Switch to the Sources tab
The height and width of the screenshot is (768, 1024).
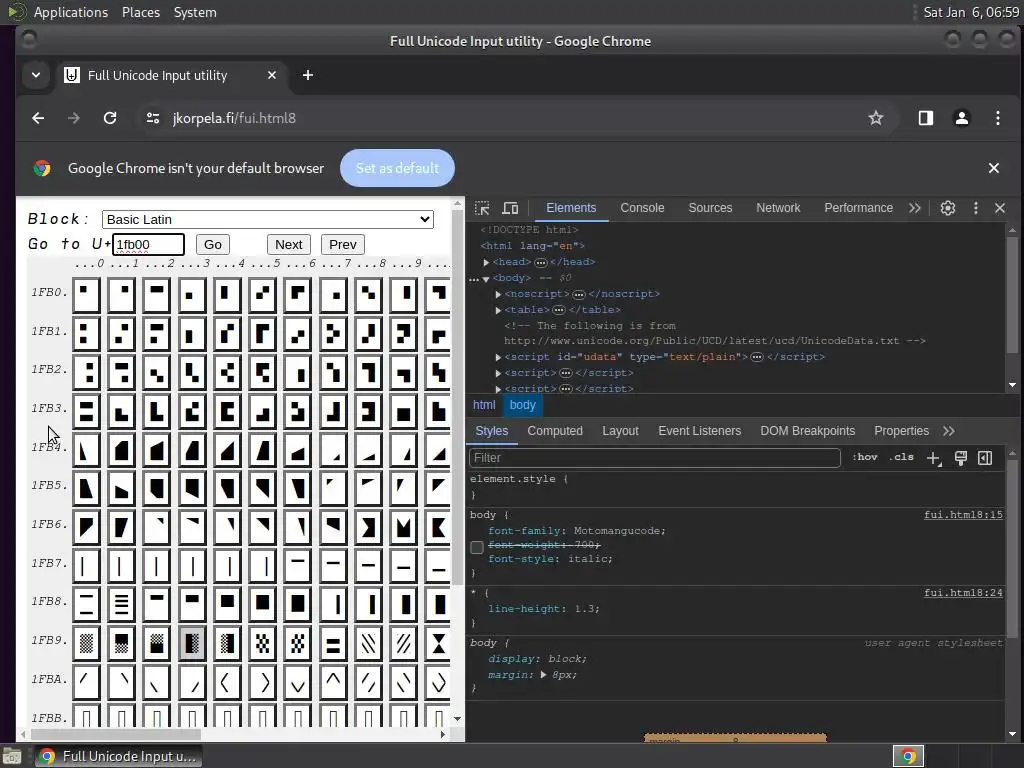pos(710,208)
